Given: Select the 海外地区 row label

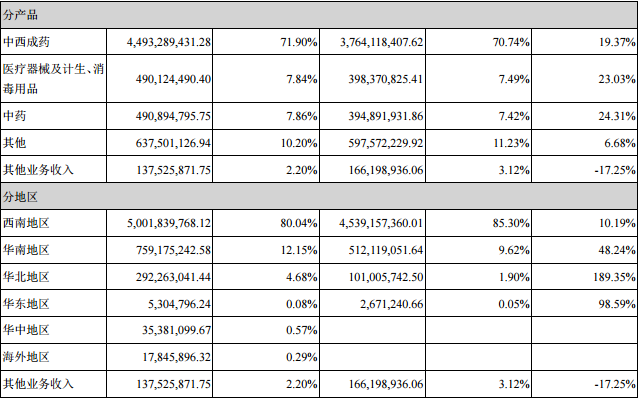Looking at the screenshot, I should point(28,357).
